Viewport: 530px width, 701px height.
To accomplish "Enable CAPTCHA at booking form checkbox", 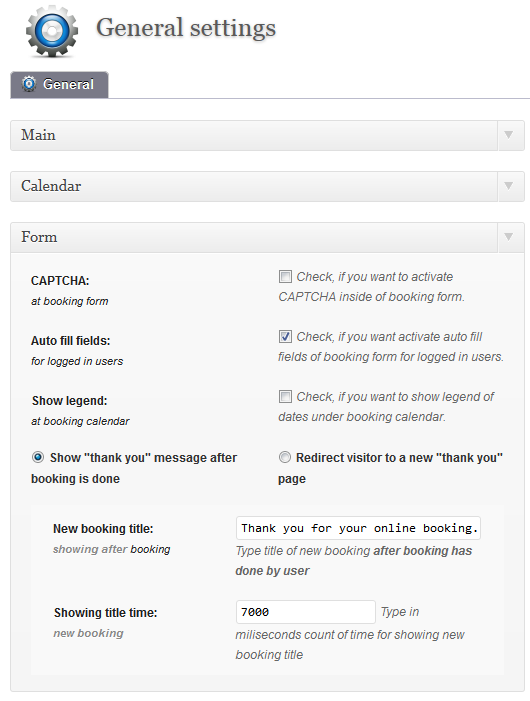I will pos(285,276).
